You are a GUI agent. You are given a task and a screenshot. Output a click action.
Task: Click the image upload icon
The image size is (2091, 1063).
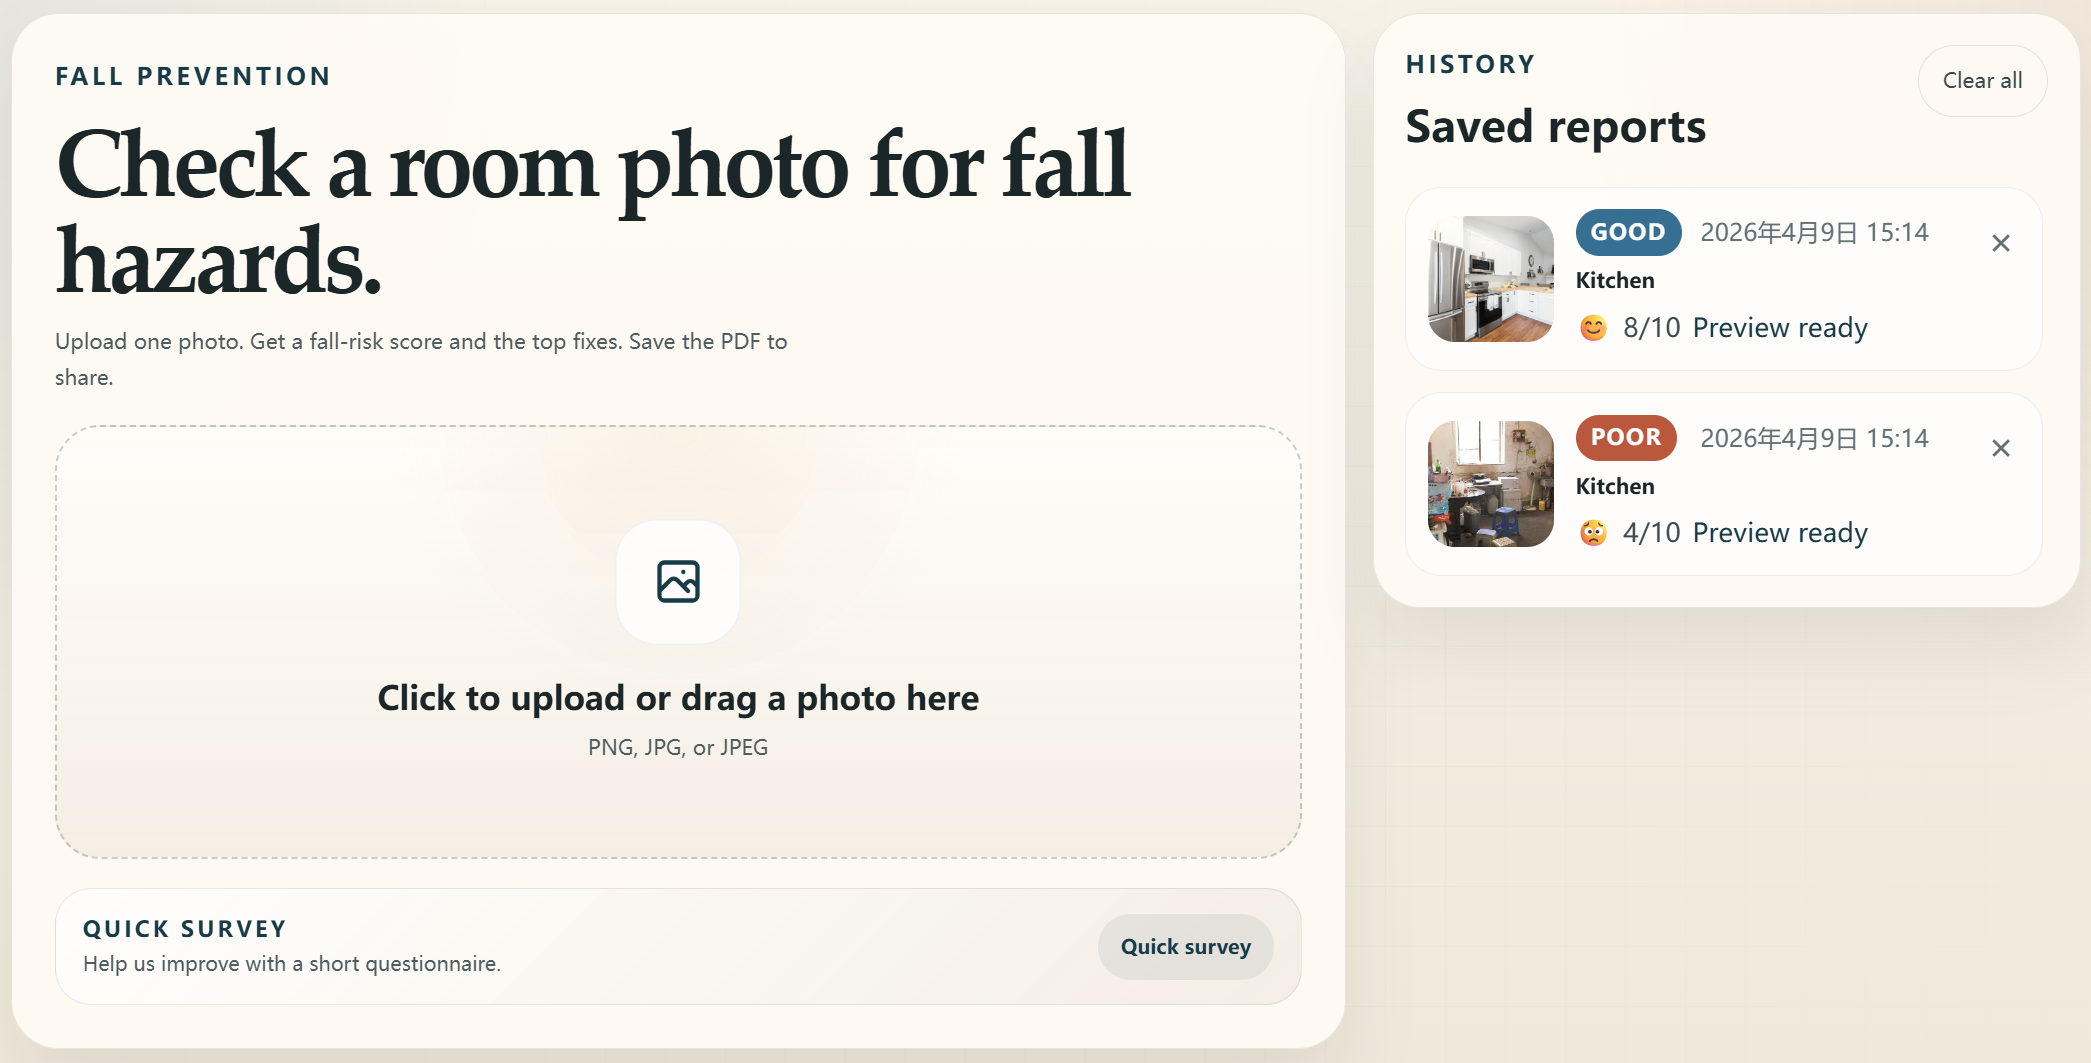click(x=677, y=583)
